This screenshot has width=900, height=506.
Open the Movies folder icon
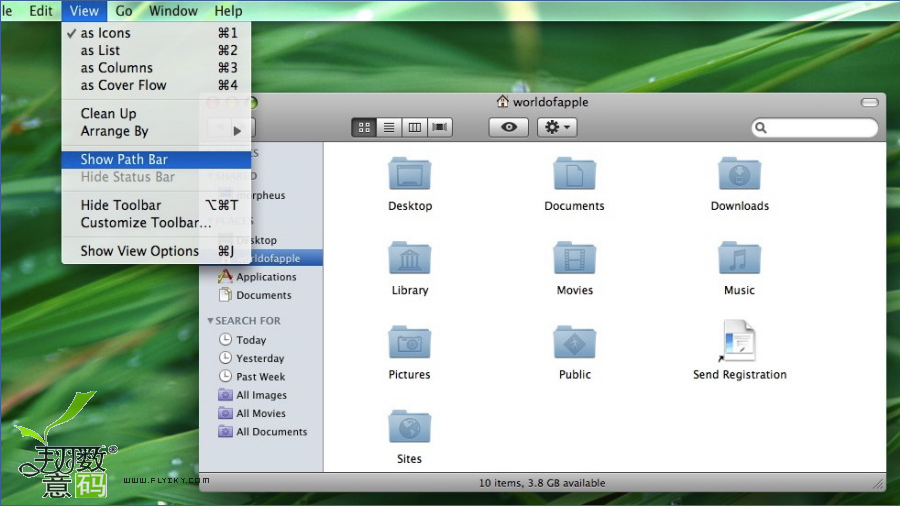tap(575, 258)
